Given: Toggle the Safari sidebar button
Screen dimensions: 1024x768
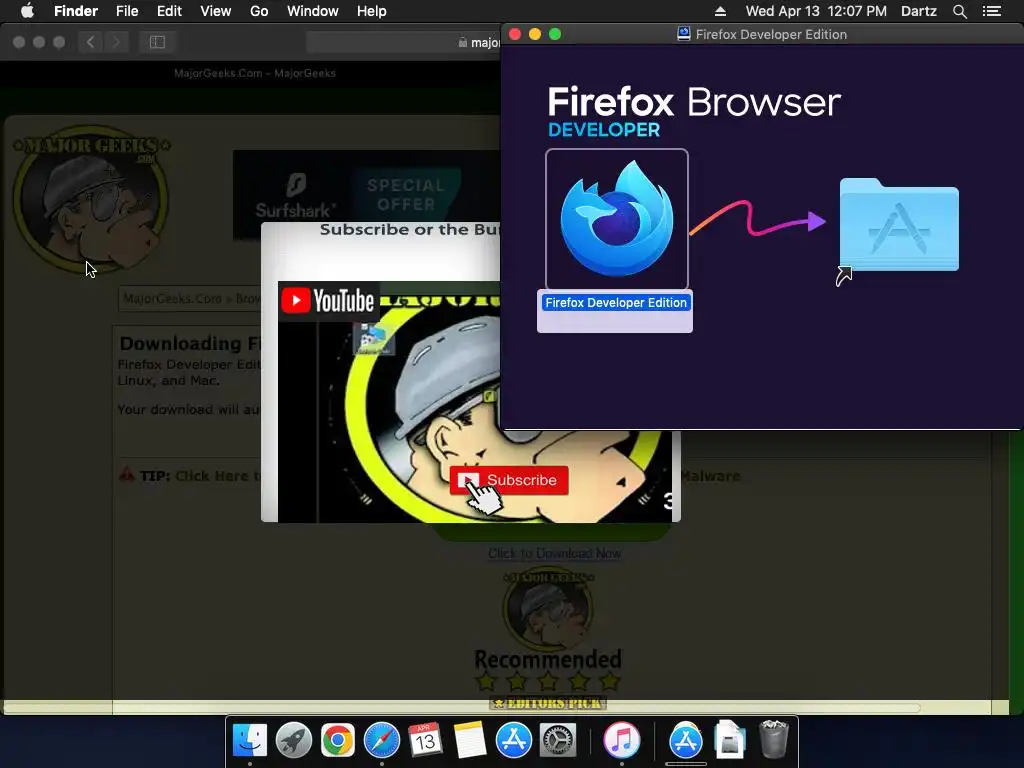Looking at the screenshot, I should (157, 42).
